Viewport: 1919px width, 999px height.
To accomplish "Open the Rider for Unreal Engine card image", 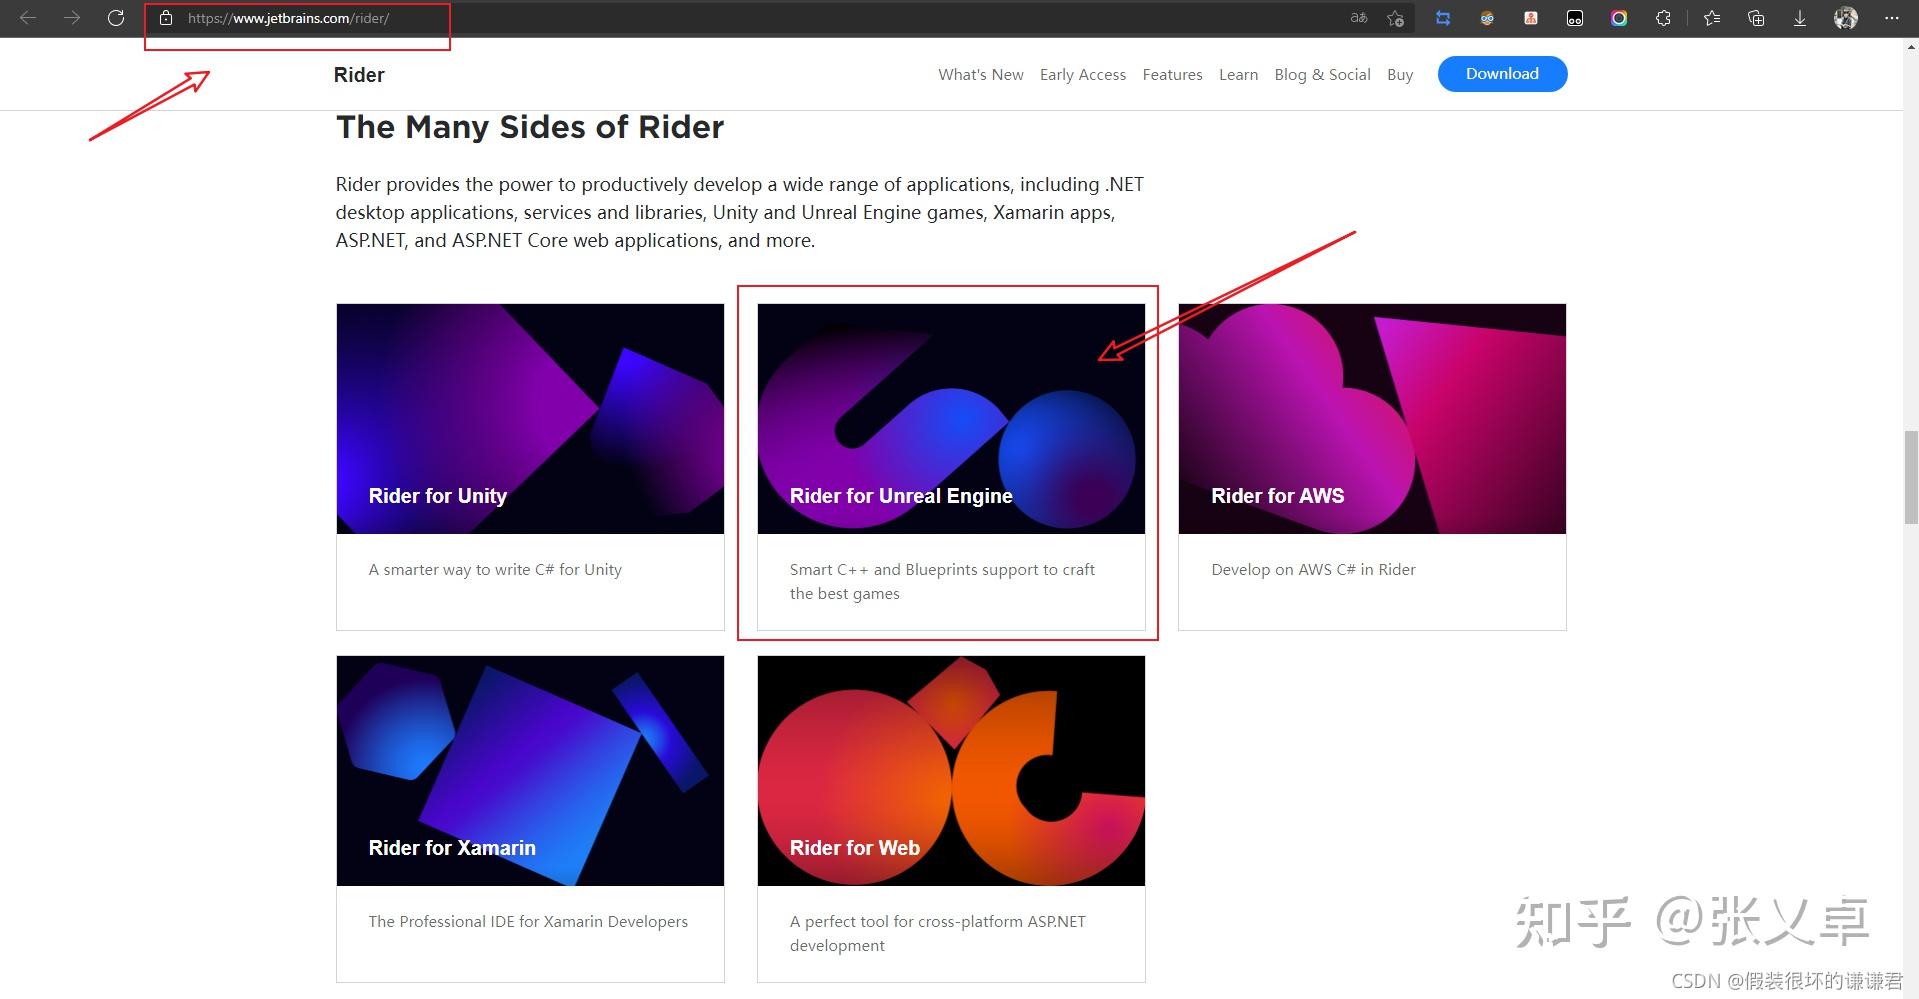I will pyautogui.click(x=951, y=419).
